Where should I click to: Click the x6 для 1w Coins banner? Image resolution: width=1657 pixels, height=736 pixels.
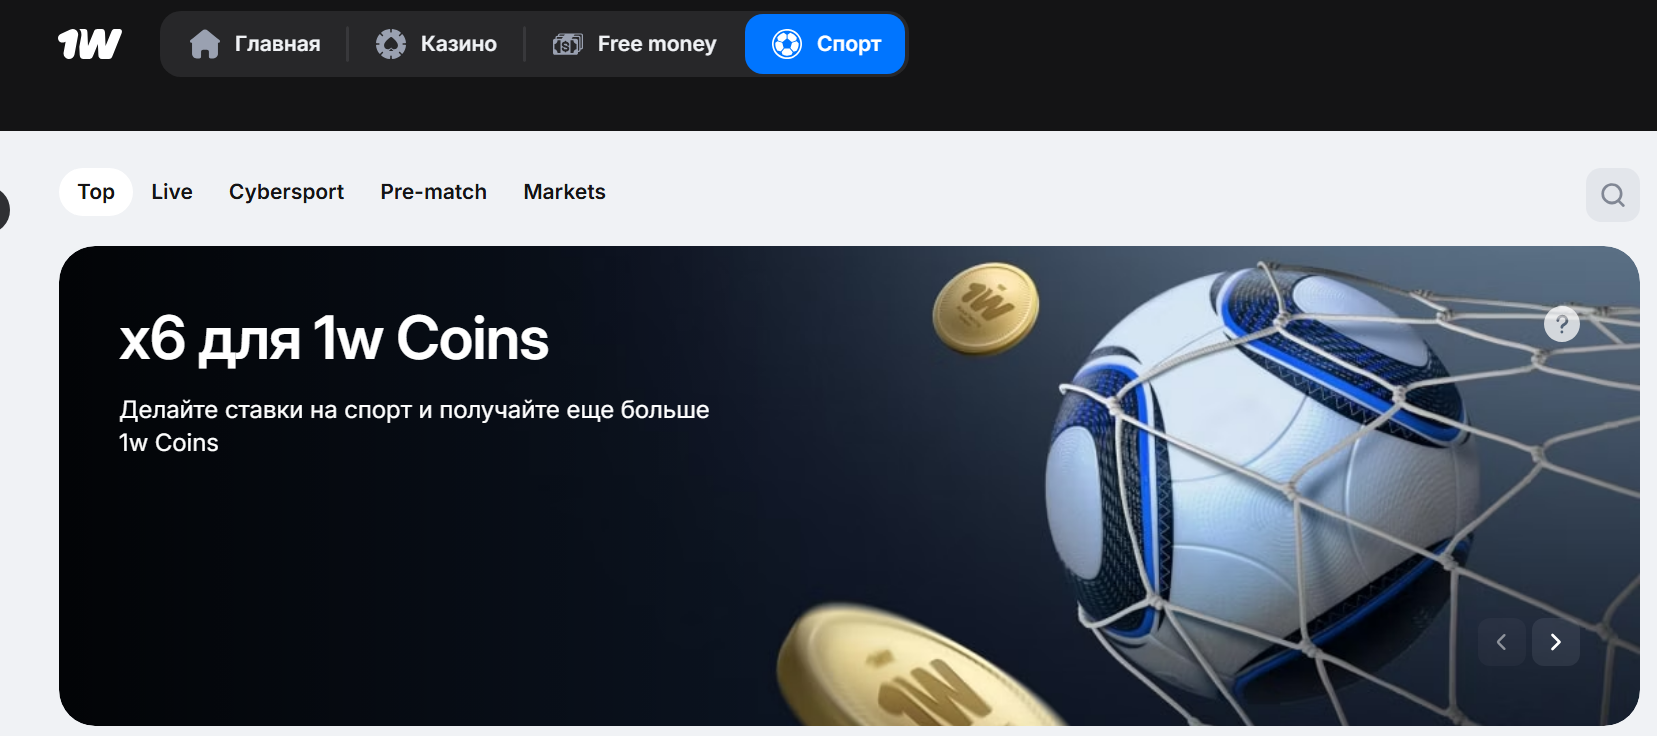point(849,486)
